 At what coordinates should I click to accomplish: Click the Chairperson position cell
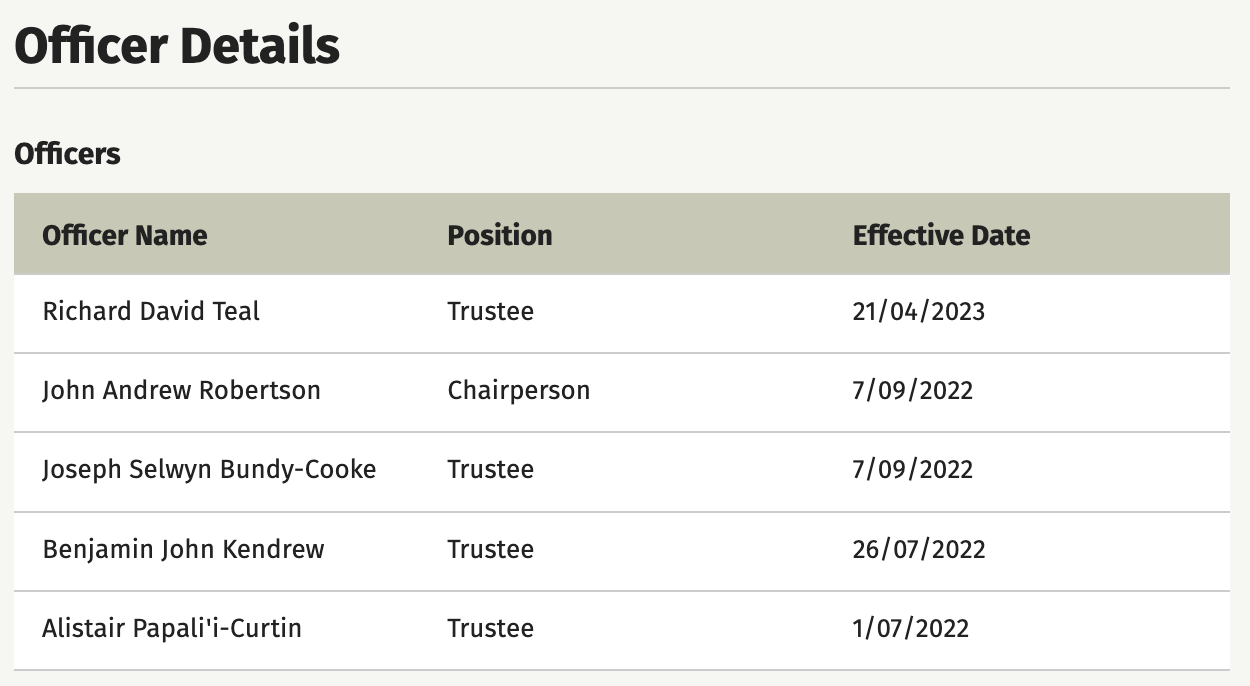click(519, 390)
